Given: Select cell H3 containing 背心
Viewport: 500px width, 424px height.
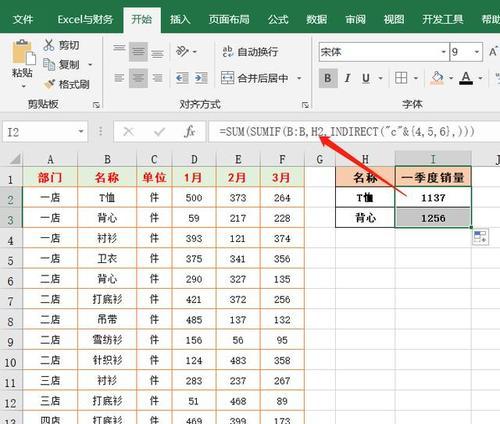Looking at the screenshot, I should click(365, 218).
